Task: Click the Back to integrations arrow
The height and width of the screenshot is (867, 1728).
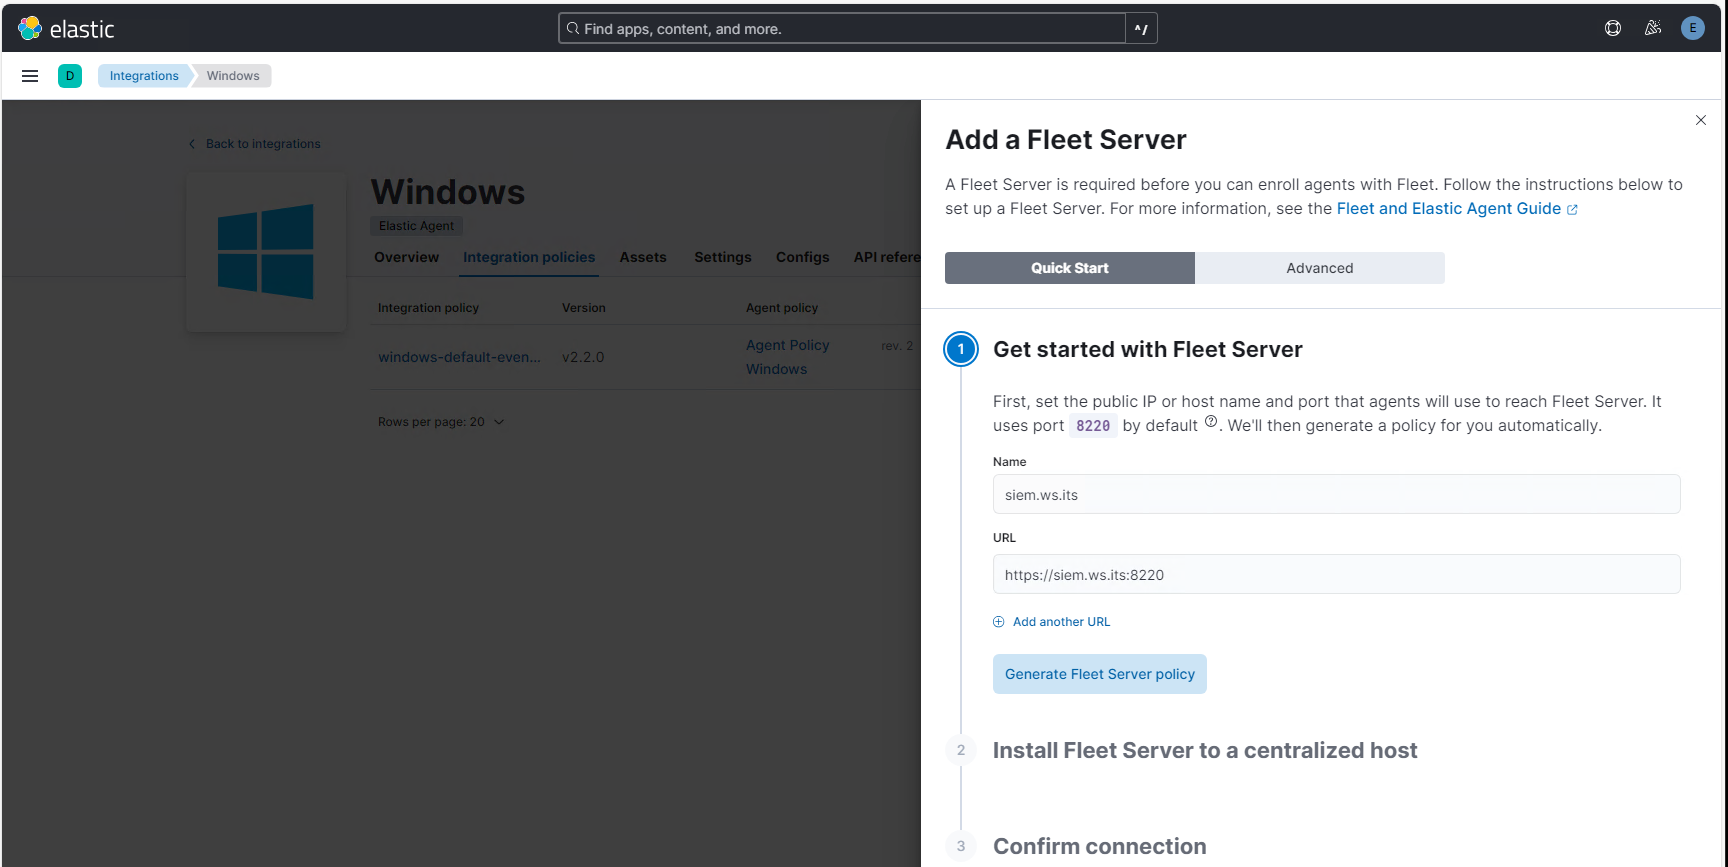Action: tap(192, 144)
